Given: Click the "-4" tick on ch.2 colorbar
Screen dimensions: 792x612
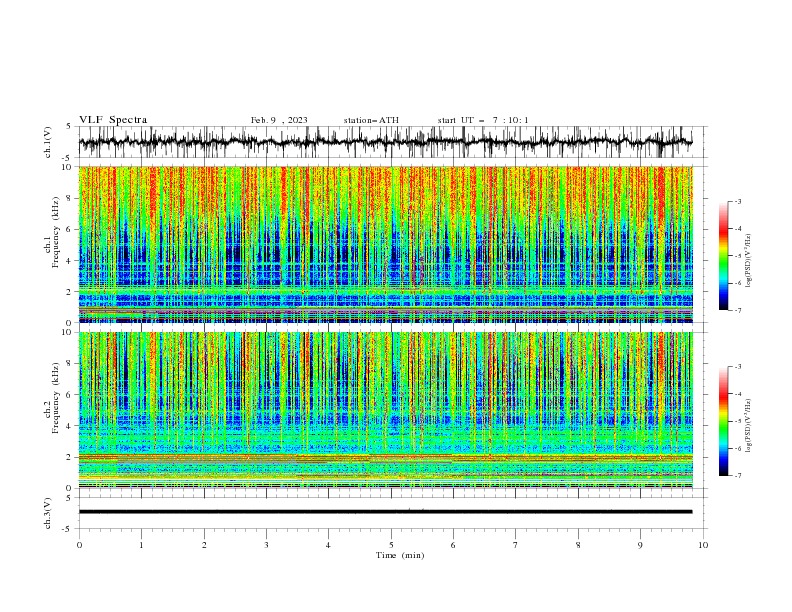Looking at the screenshot, I should pyautogui.click(x=737, y=394).
